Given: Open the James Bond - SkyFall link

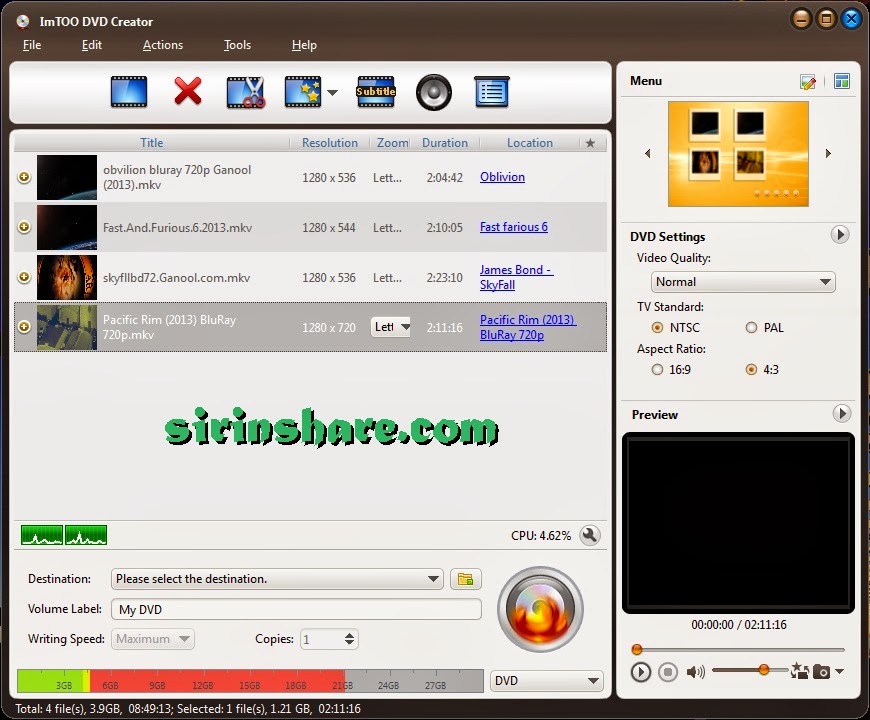Looking at the screenshot, I should click(x=517, y=277).
